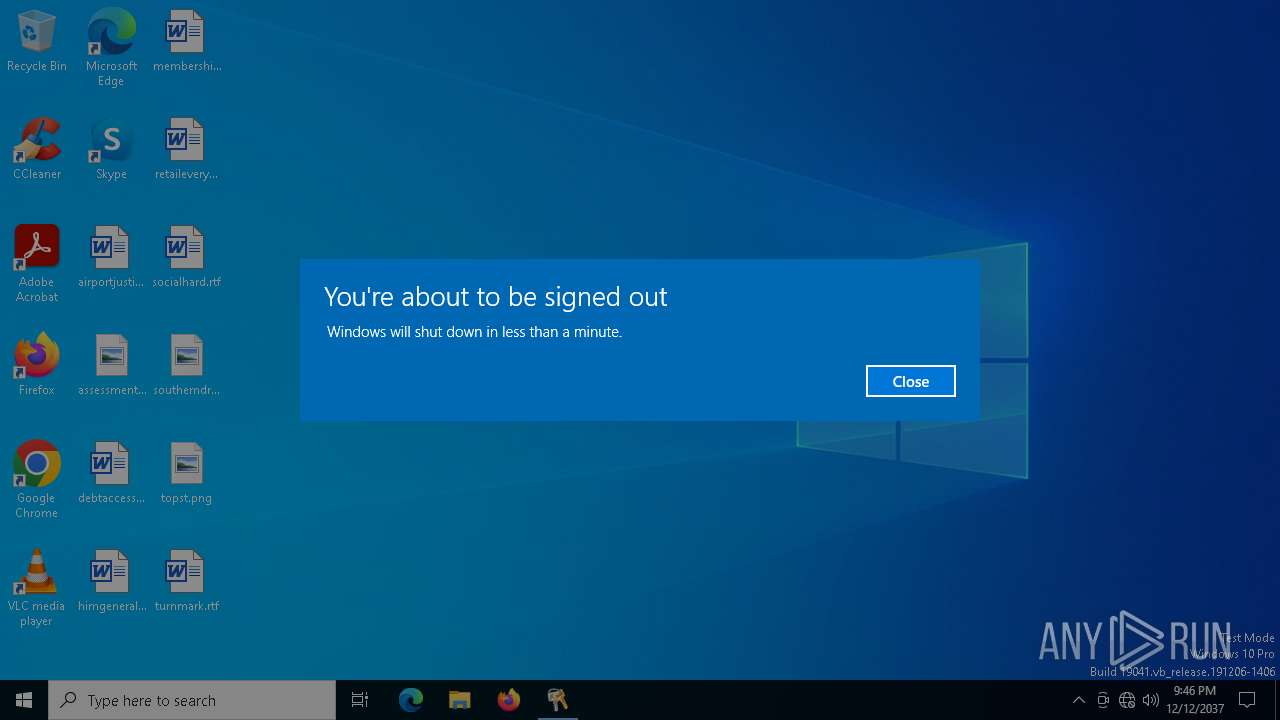Select the himgeneral... Word document icon
The image size is (1280, 720).
pyautogui.click(x=111, y=581)
